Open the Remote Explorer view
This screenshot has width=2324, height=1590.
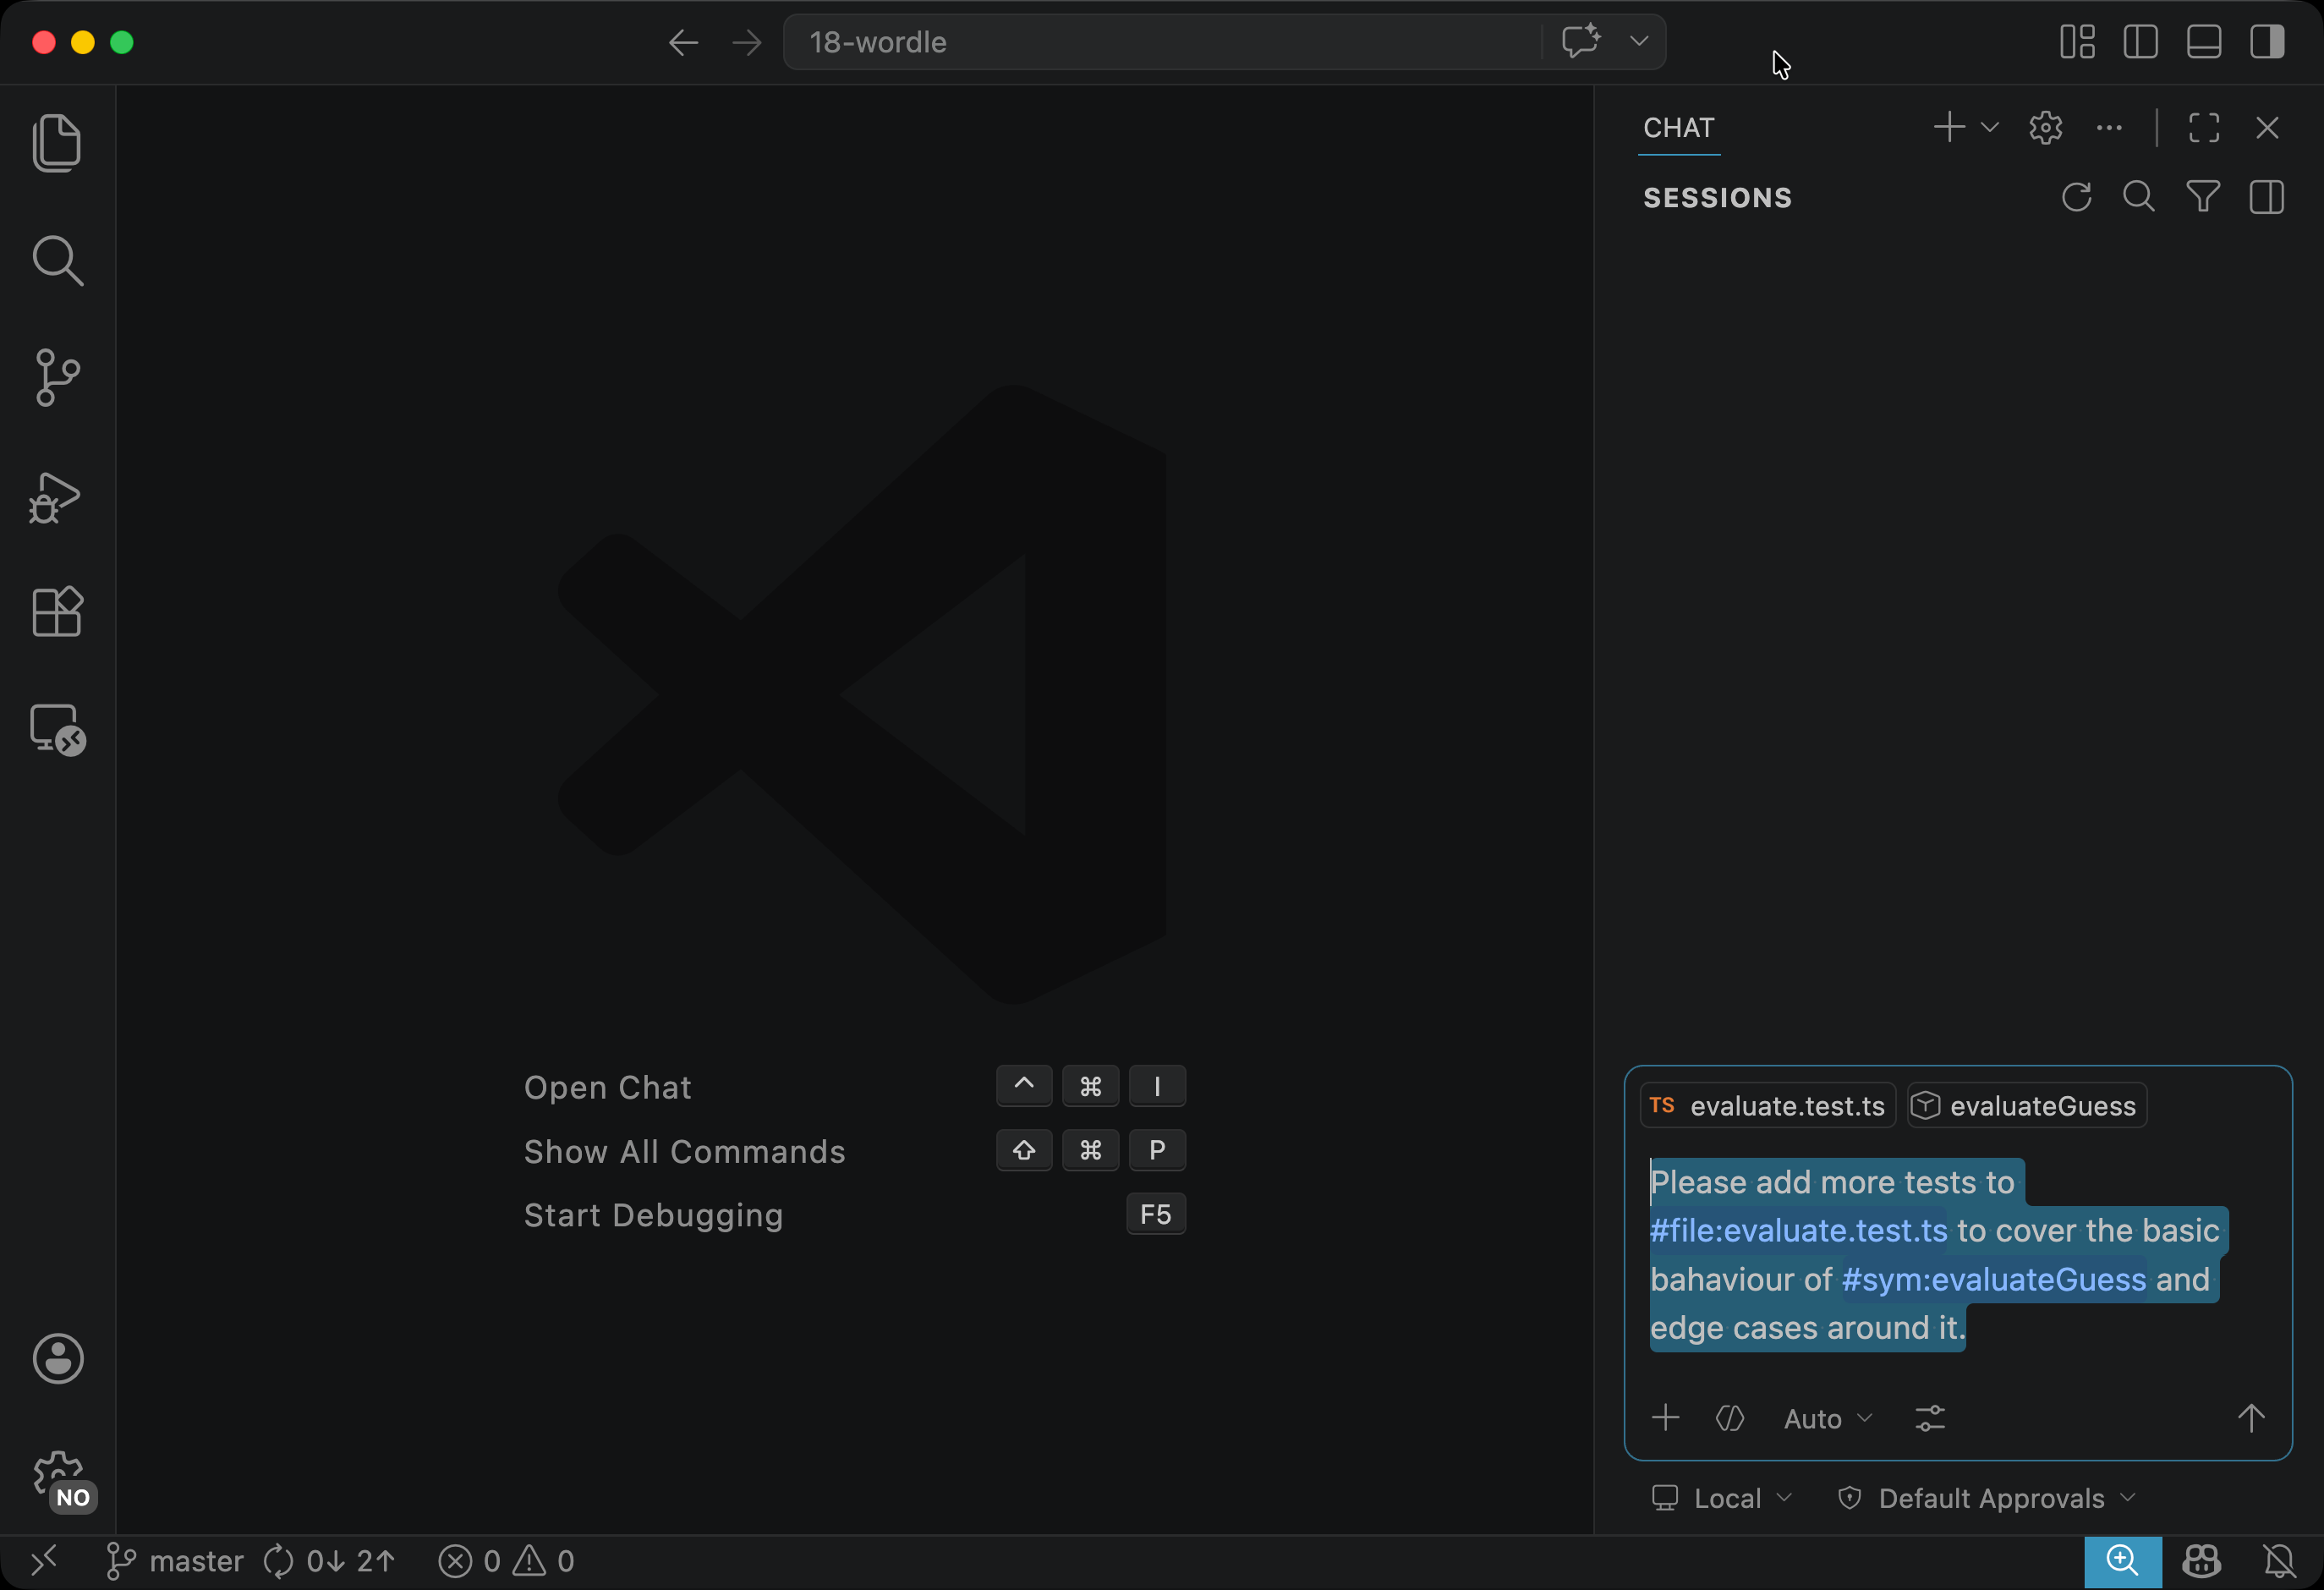click(57, 729)
